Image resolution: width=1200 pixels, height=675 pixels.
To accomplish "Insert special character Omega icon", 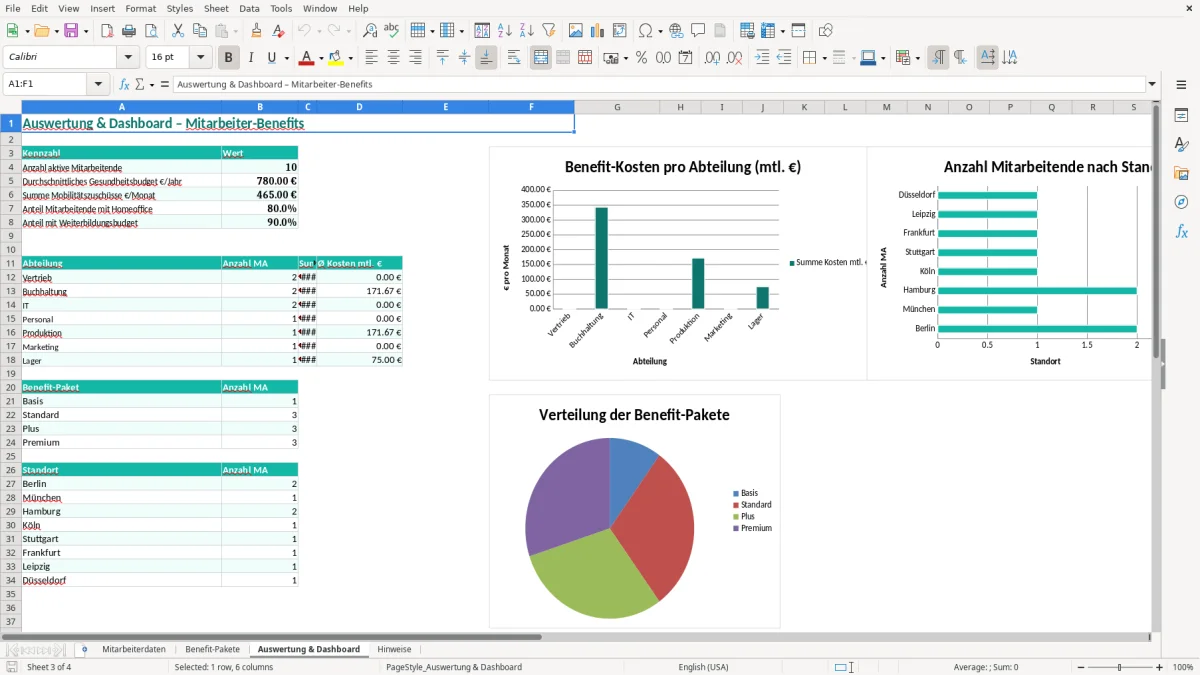I will click(x=645, y=31).
